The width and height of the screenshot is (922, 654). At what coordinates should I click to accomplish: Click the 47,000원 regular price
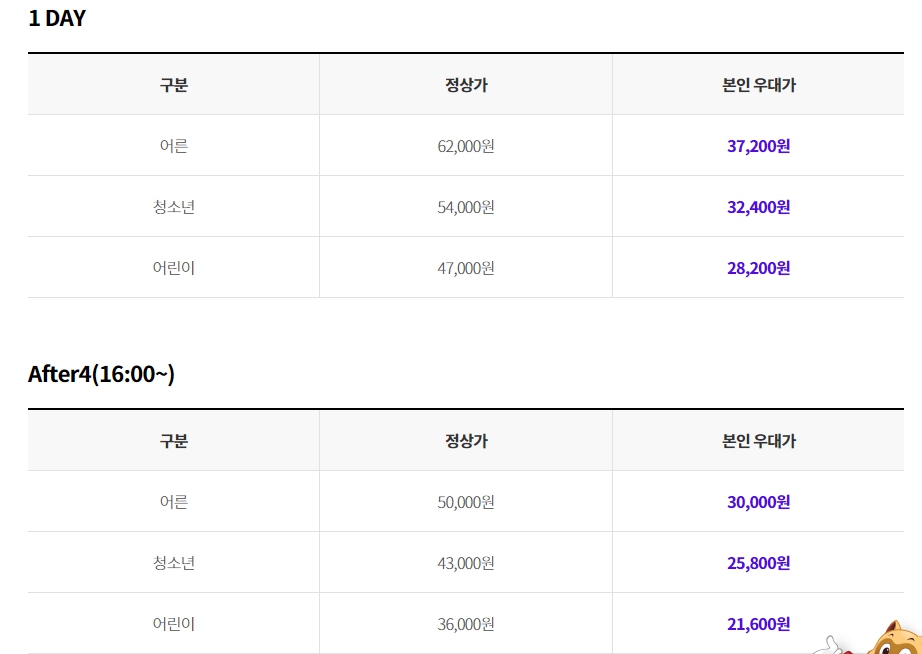(x=466, y=268)
